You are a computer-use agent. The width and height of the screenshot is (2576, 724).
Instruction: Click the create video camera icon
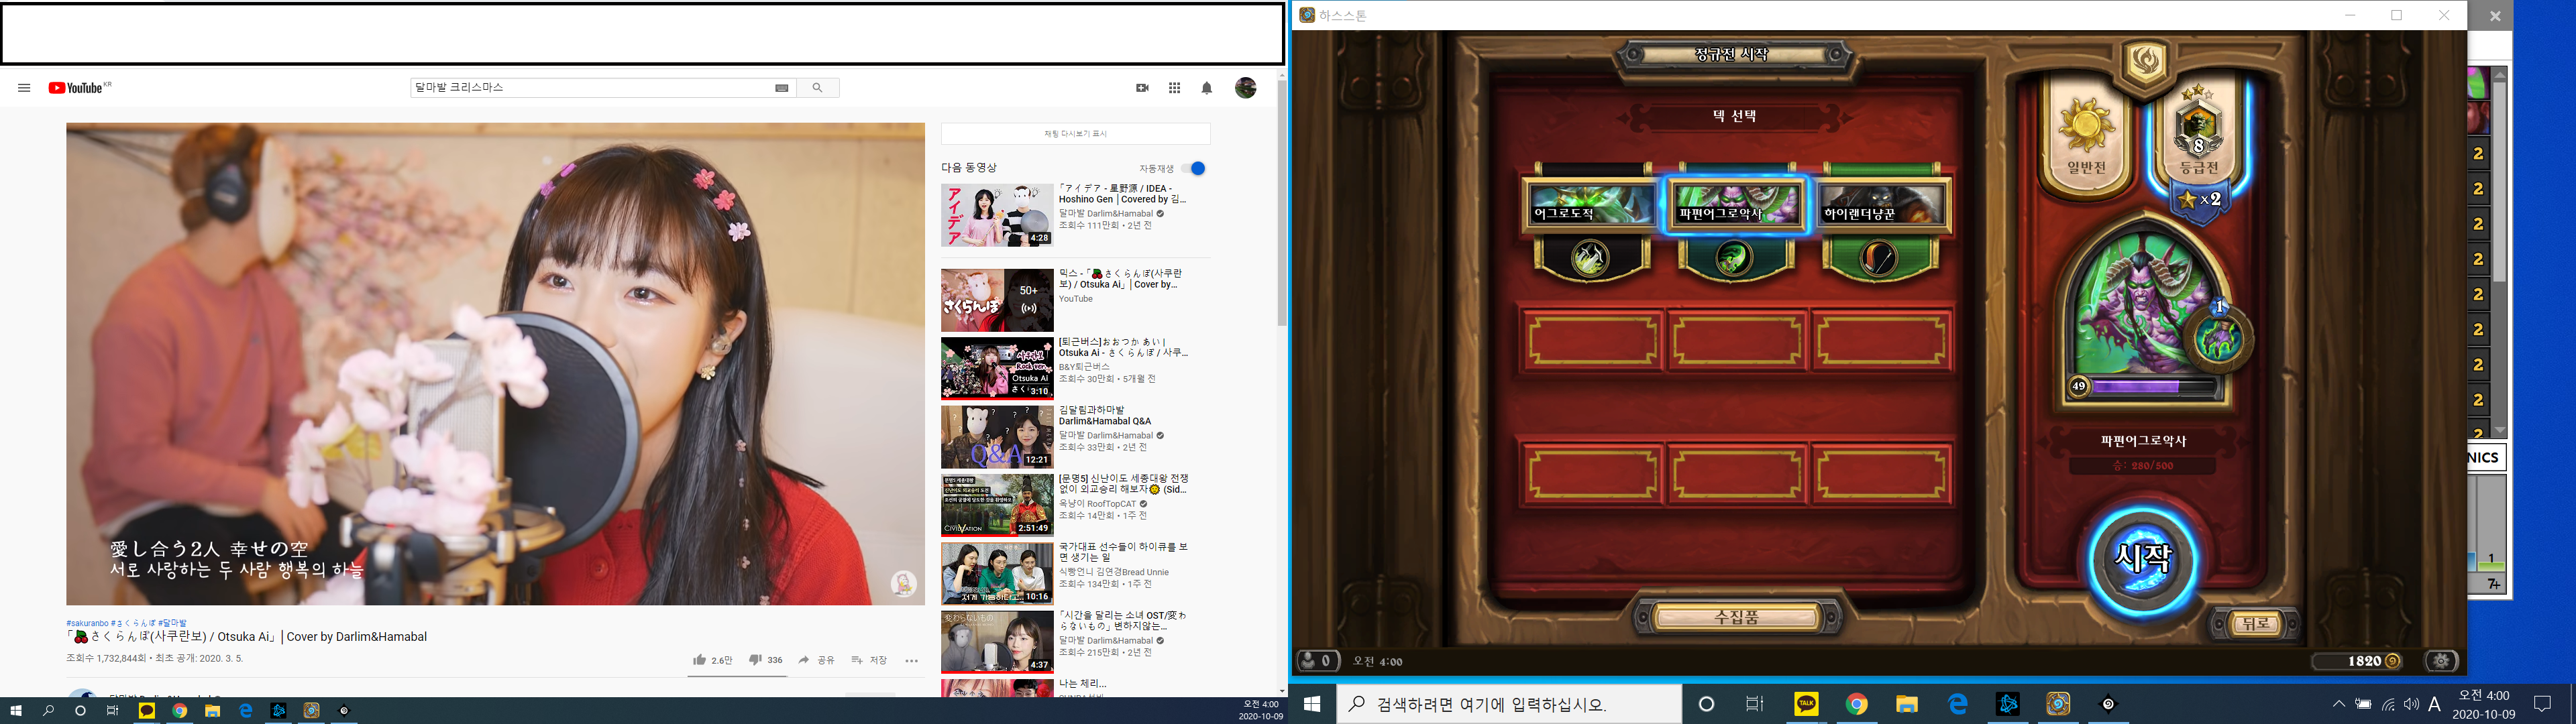click(1142, 88)
